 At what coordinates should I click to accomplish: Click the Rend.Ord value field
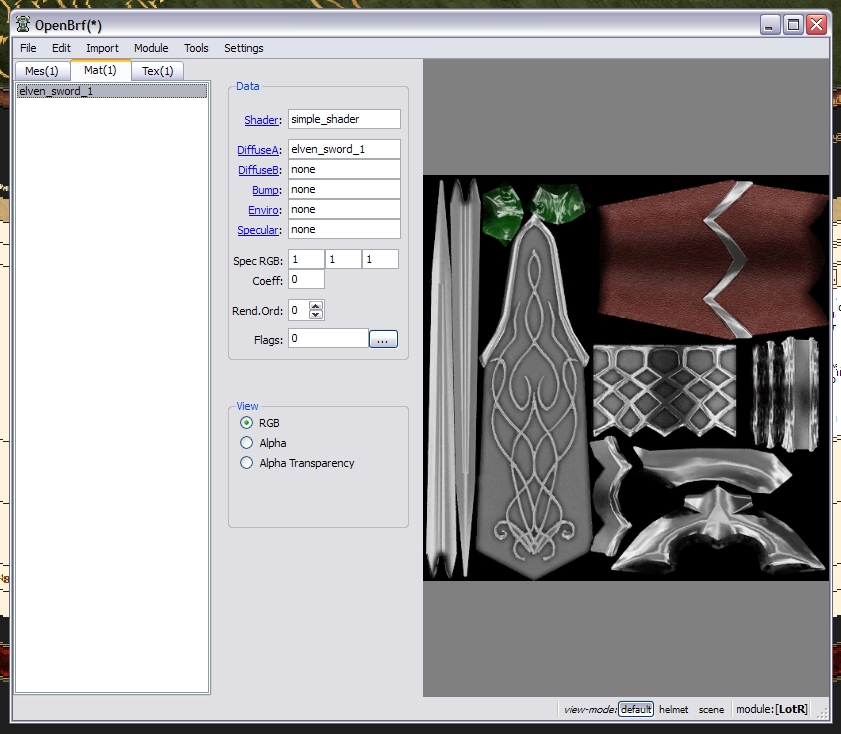(x=298, y=310)
